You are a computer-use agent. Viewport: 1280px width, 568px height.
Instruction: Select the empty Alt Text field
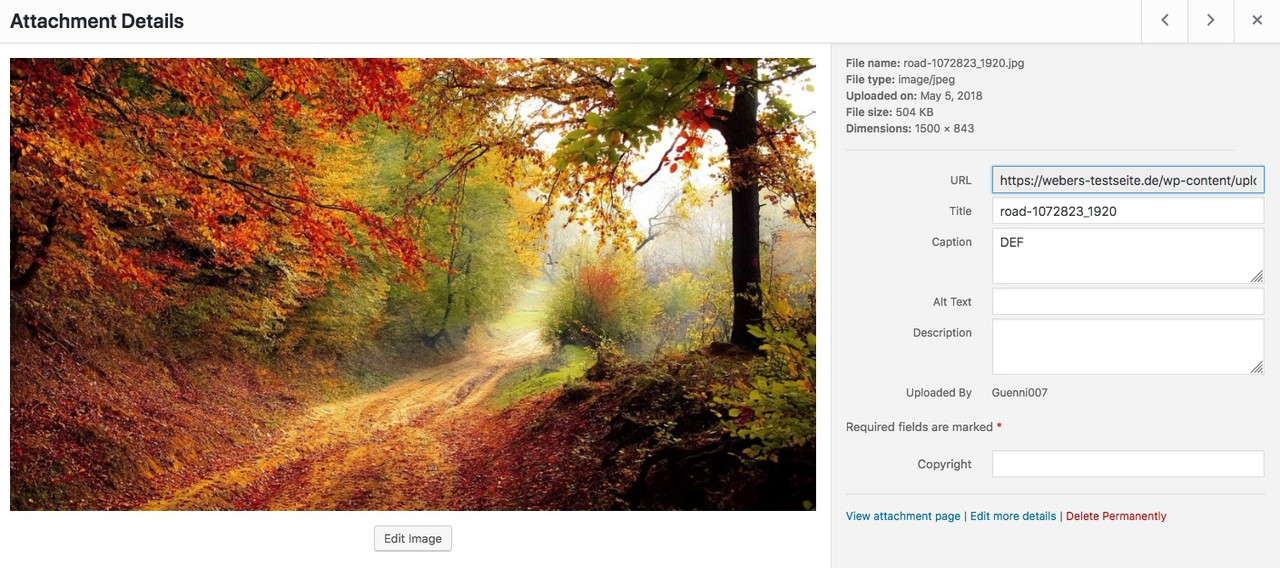[x=1128, y=302]
